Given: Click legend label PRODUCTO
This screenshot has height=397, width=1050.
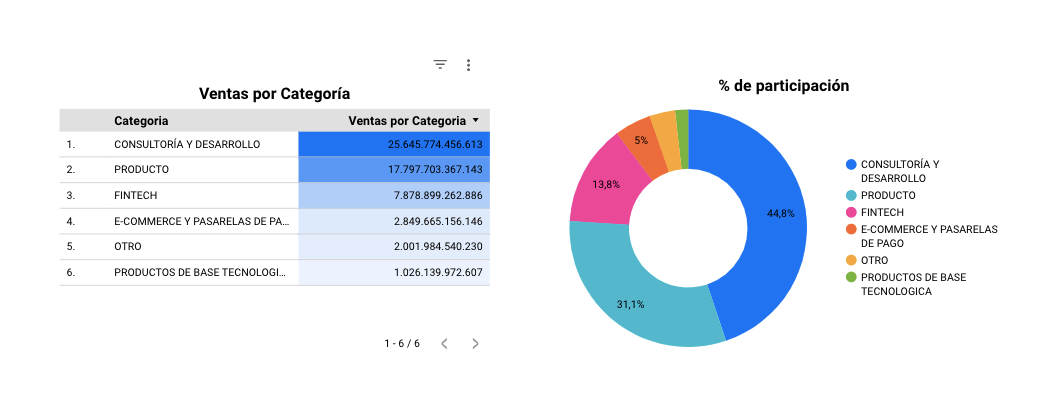Looking at the screenshot, I should tap(888, 195).
